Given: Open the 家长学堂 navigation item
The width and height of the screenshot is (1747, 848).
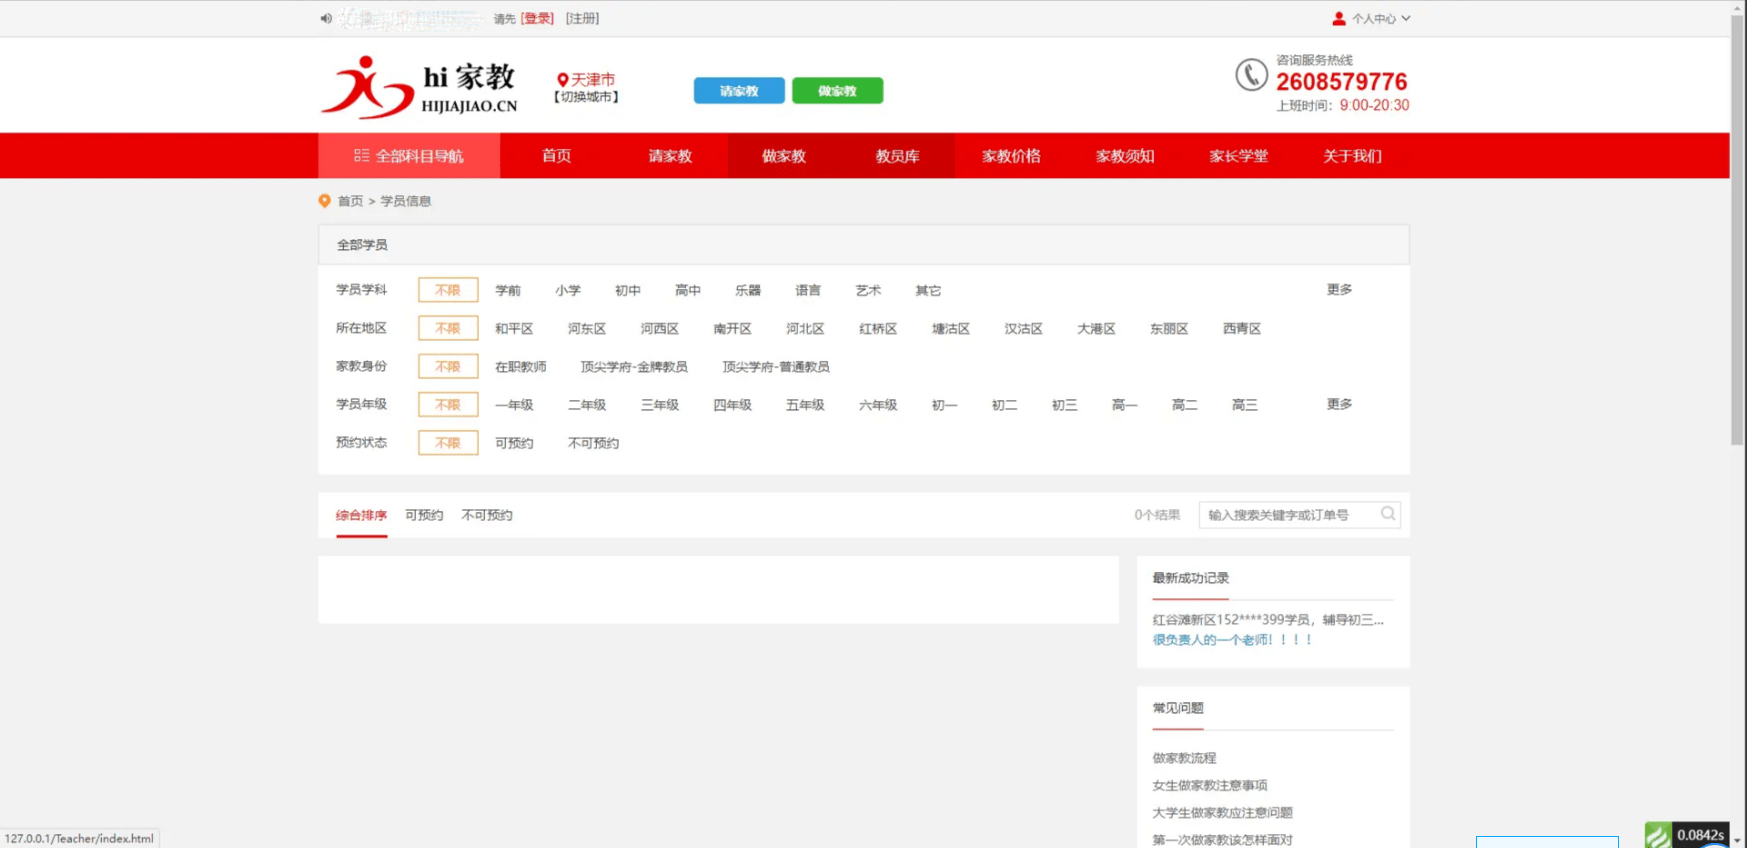Looking at the screenshot, I should point(1239,156).
